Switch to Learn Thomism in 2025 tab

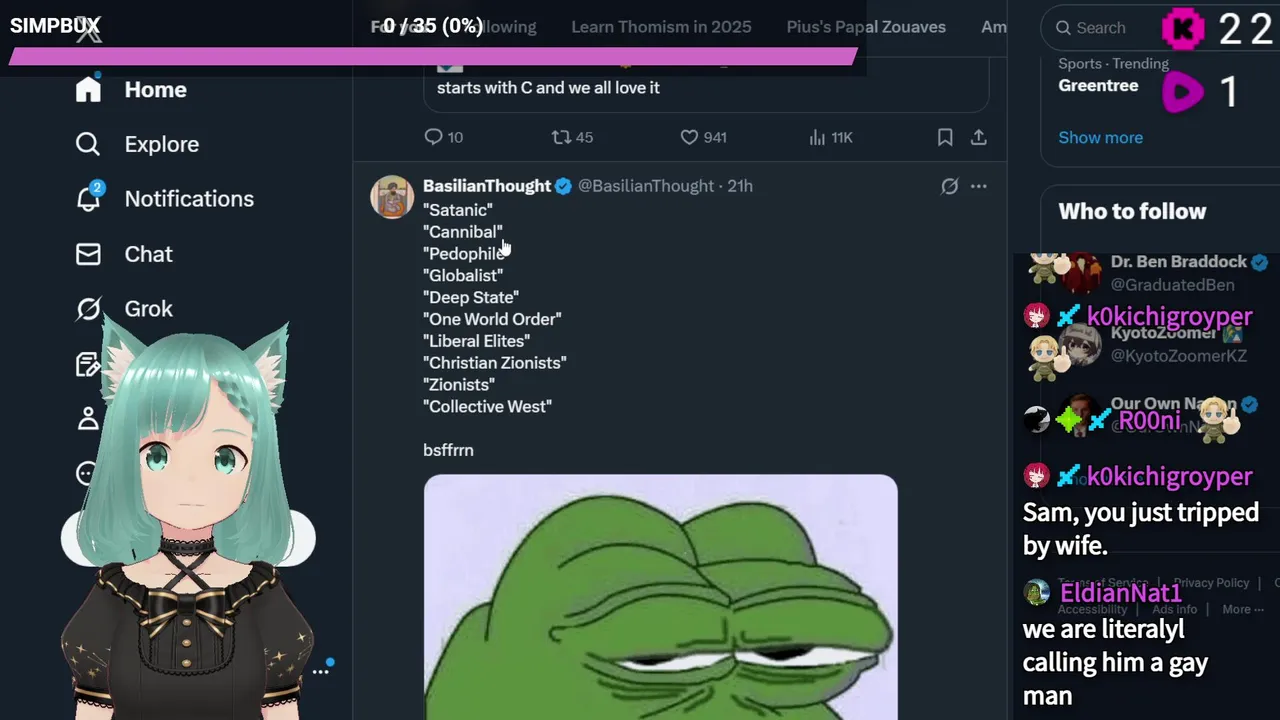tap(661, 27)
